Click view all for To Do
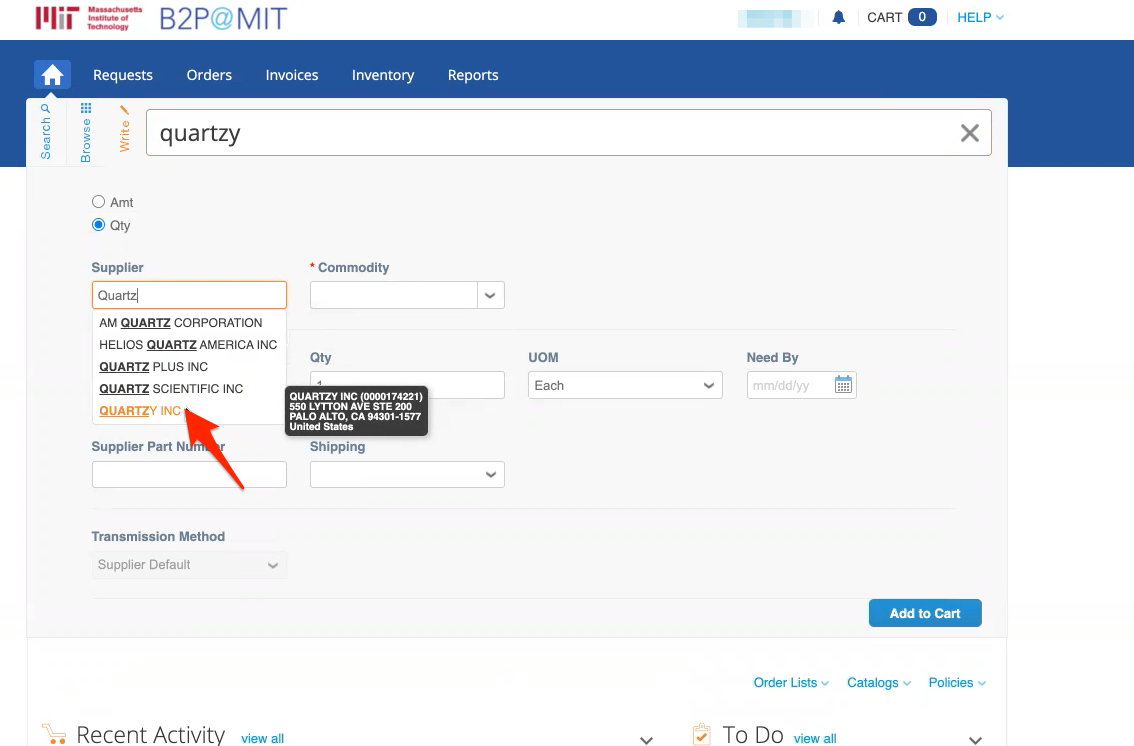 point(815,738)
